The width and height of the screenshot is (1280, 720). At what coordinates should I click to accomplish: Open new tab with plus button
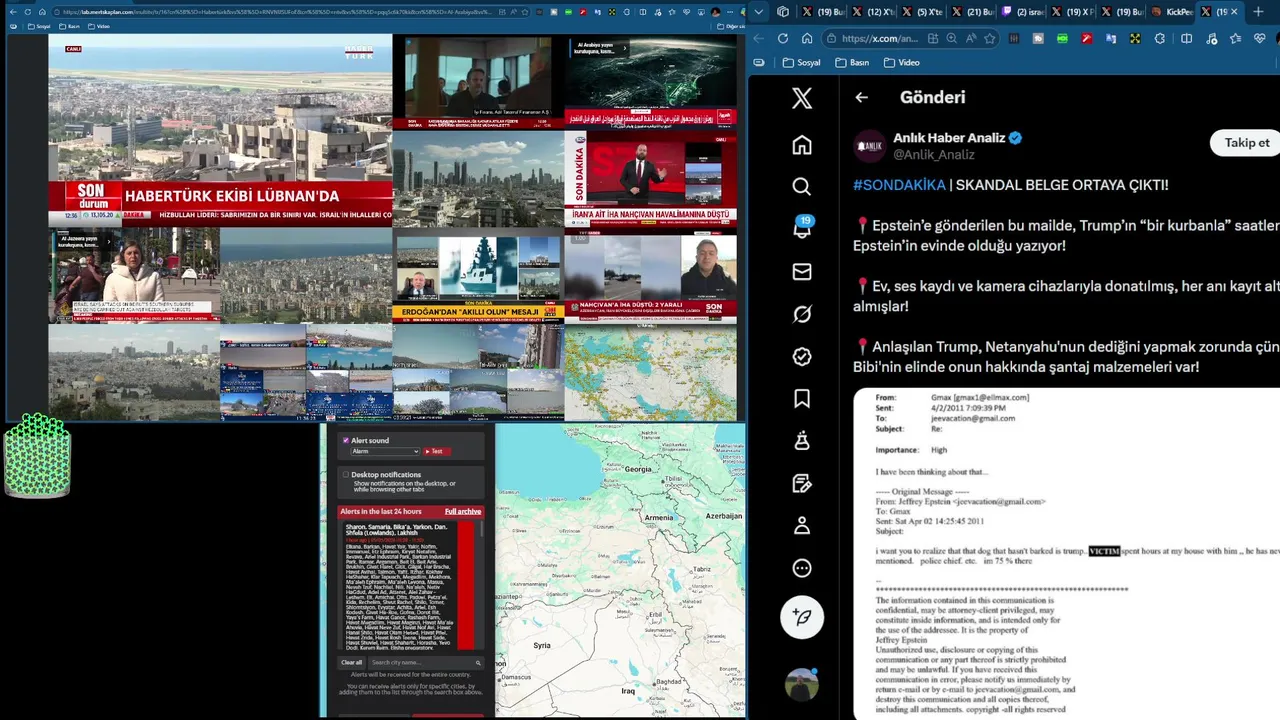(x=1258, y=12)
